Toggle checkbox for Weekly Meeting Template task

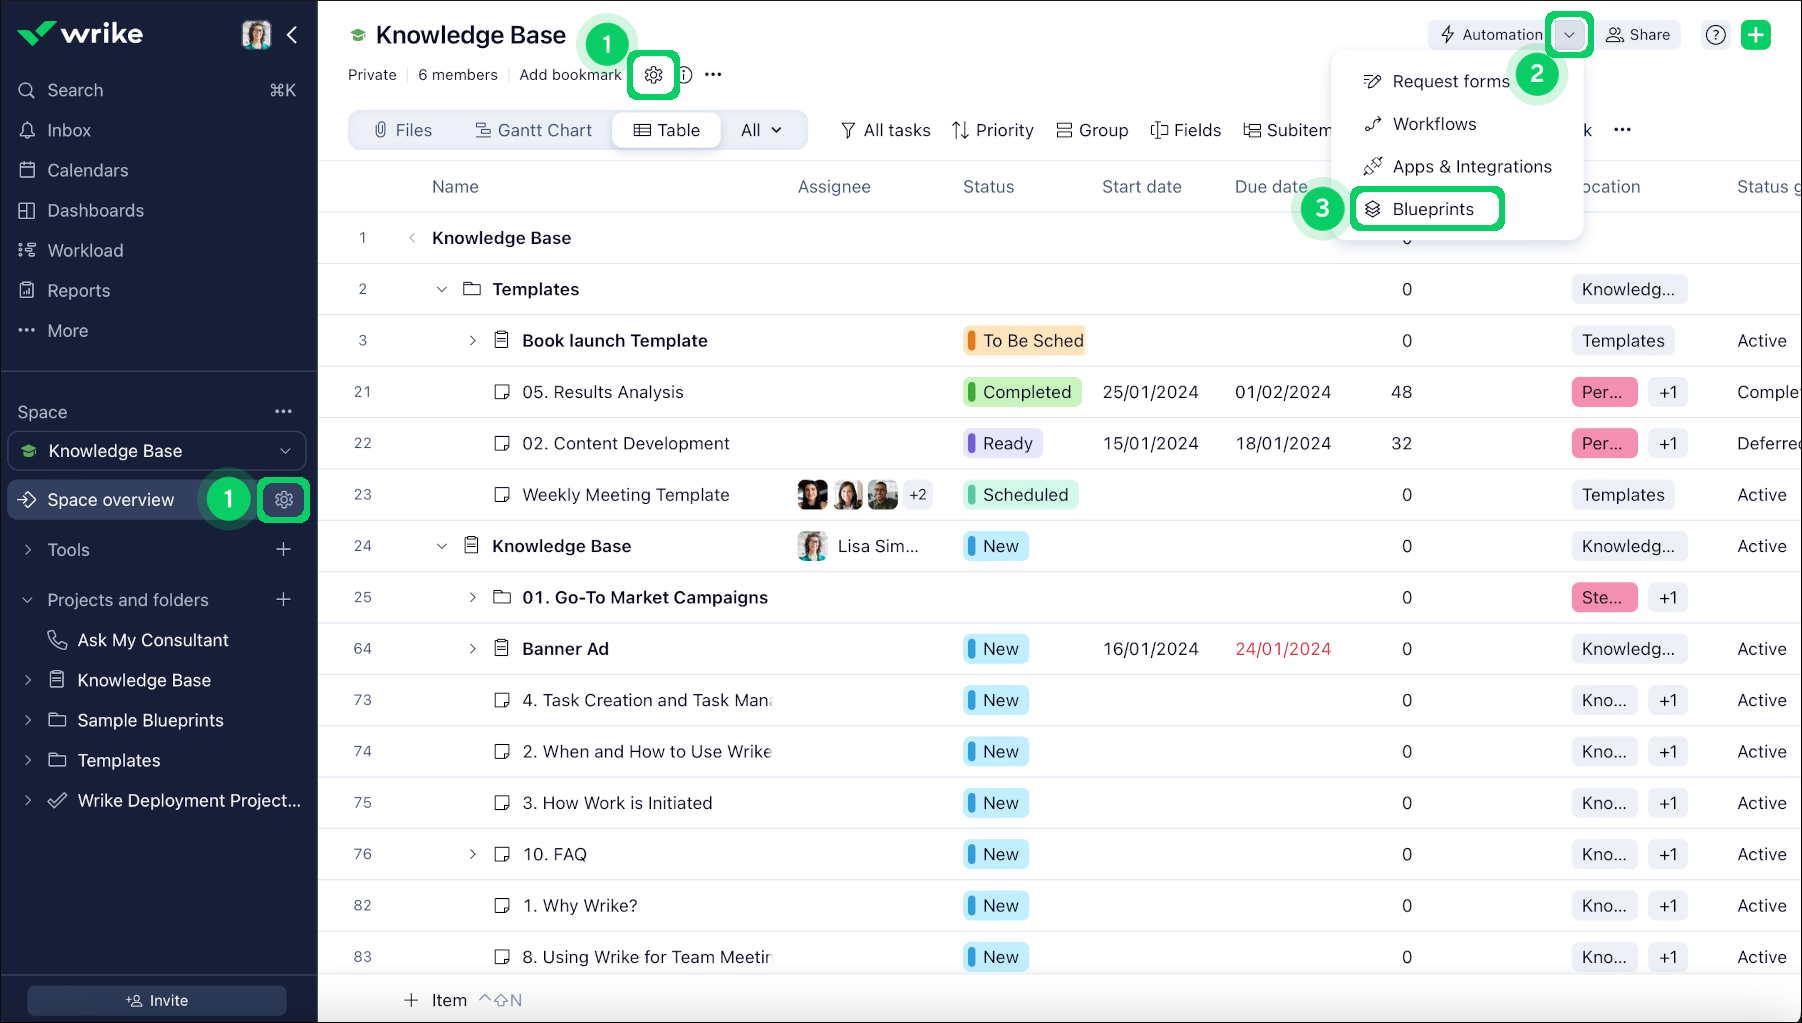point(502,495)
